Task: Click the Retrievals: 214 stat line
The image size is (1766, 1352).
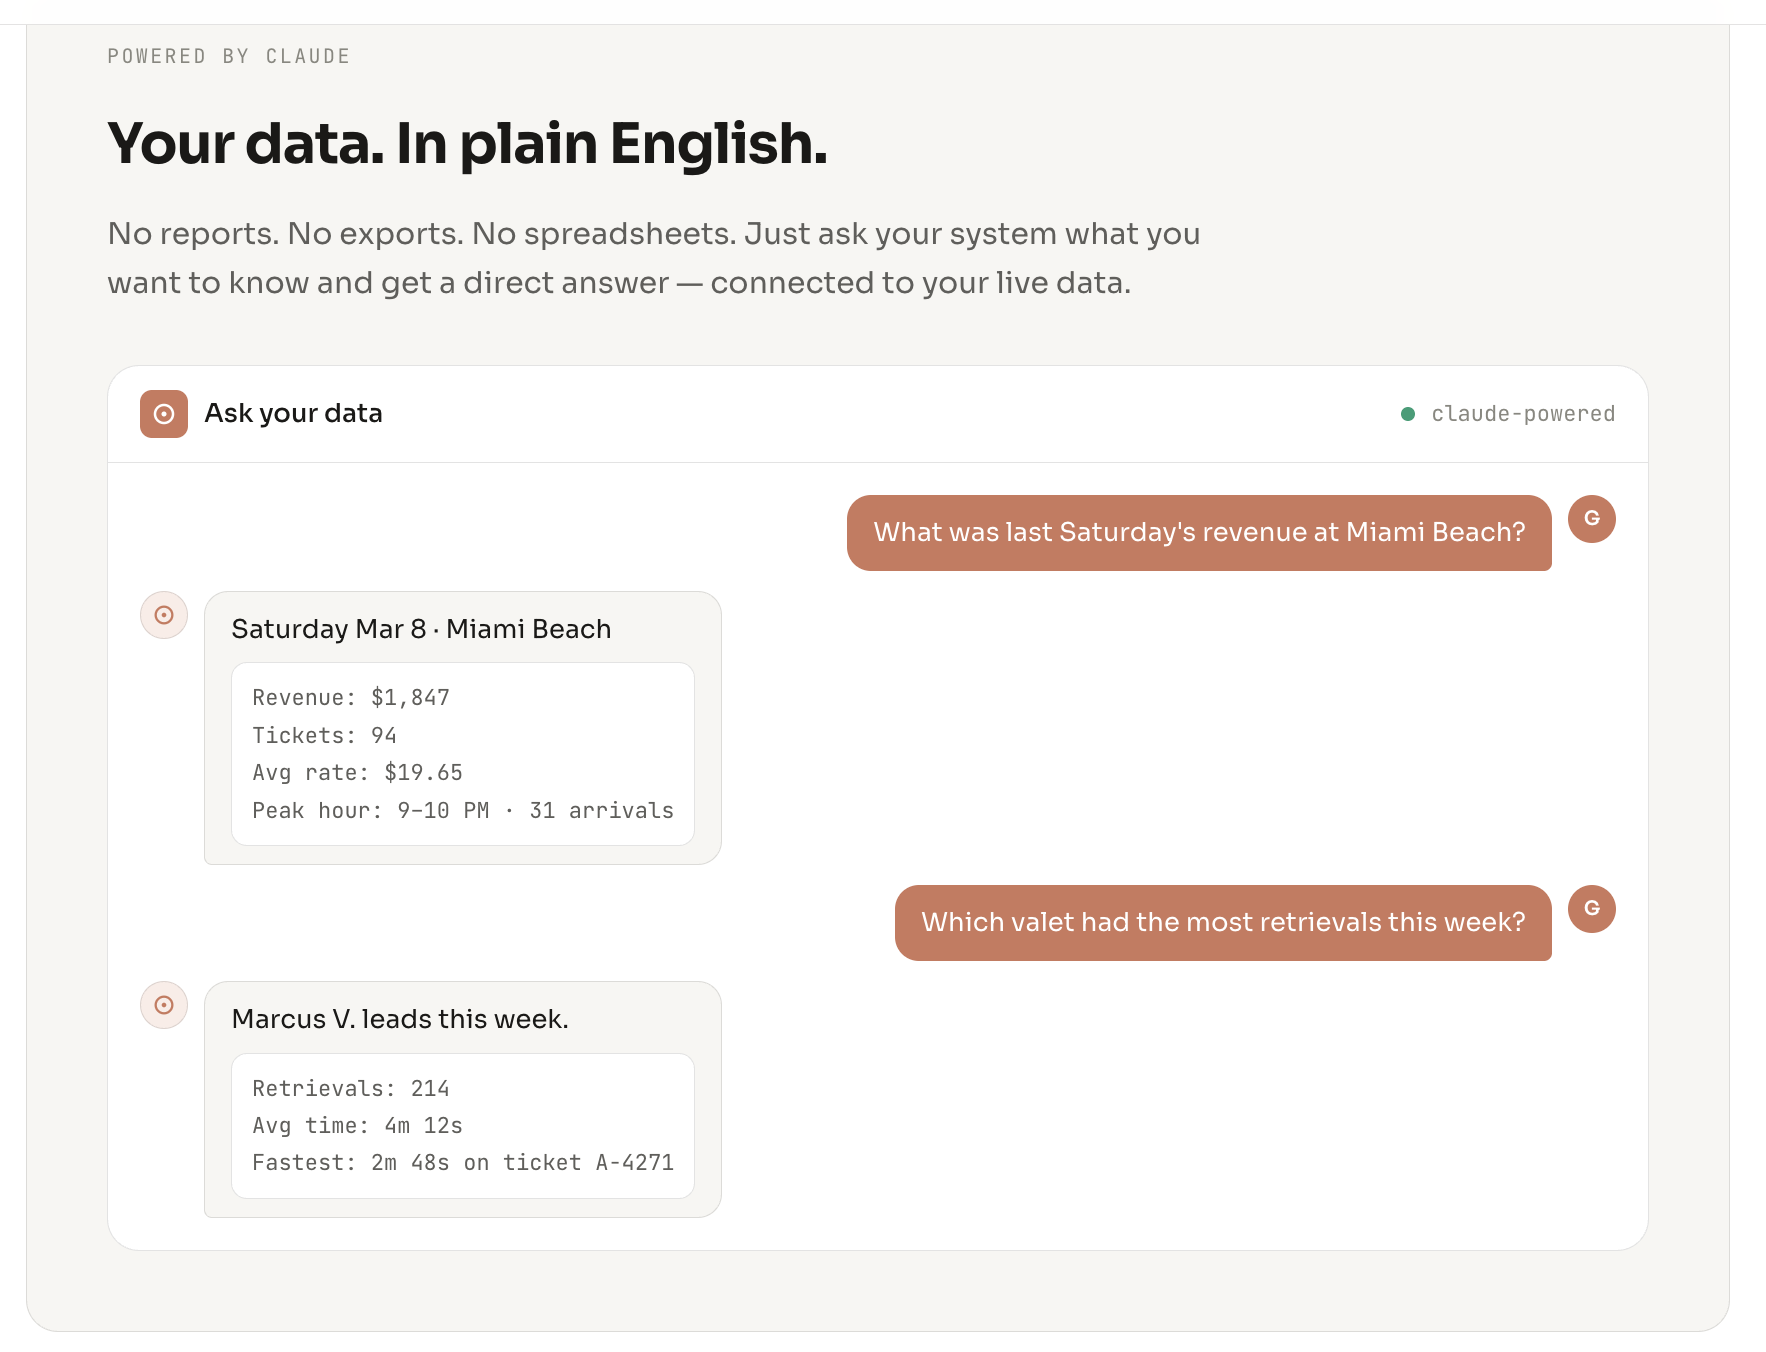Action: coord(351,1088)
